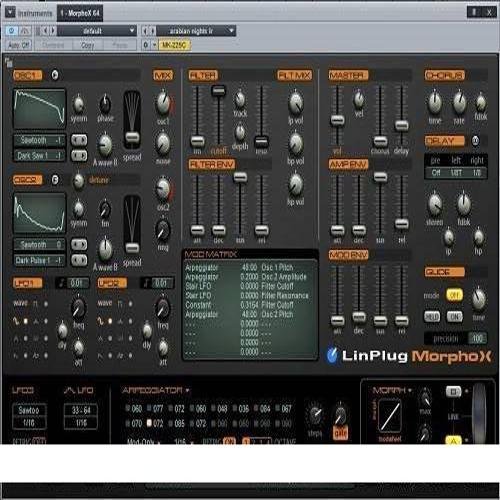
Task: Click the OSC2 fm knob
Action: click(x=105, y=209)
